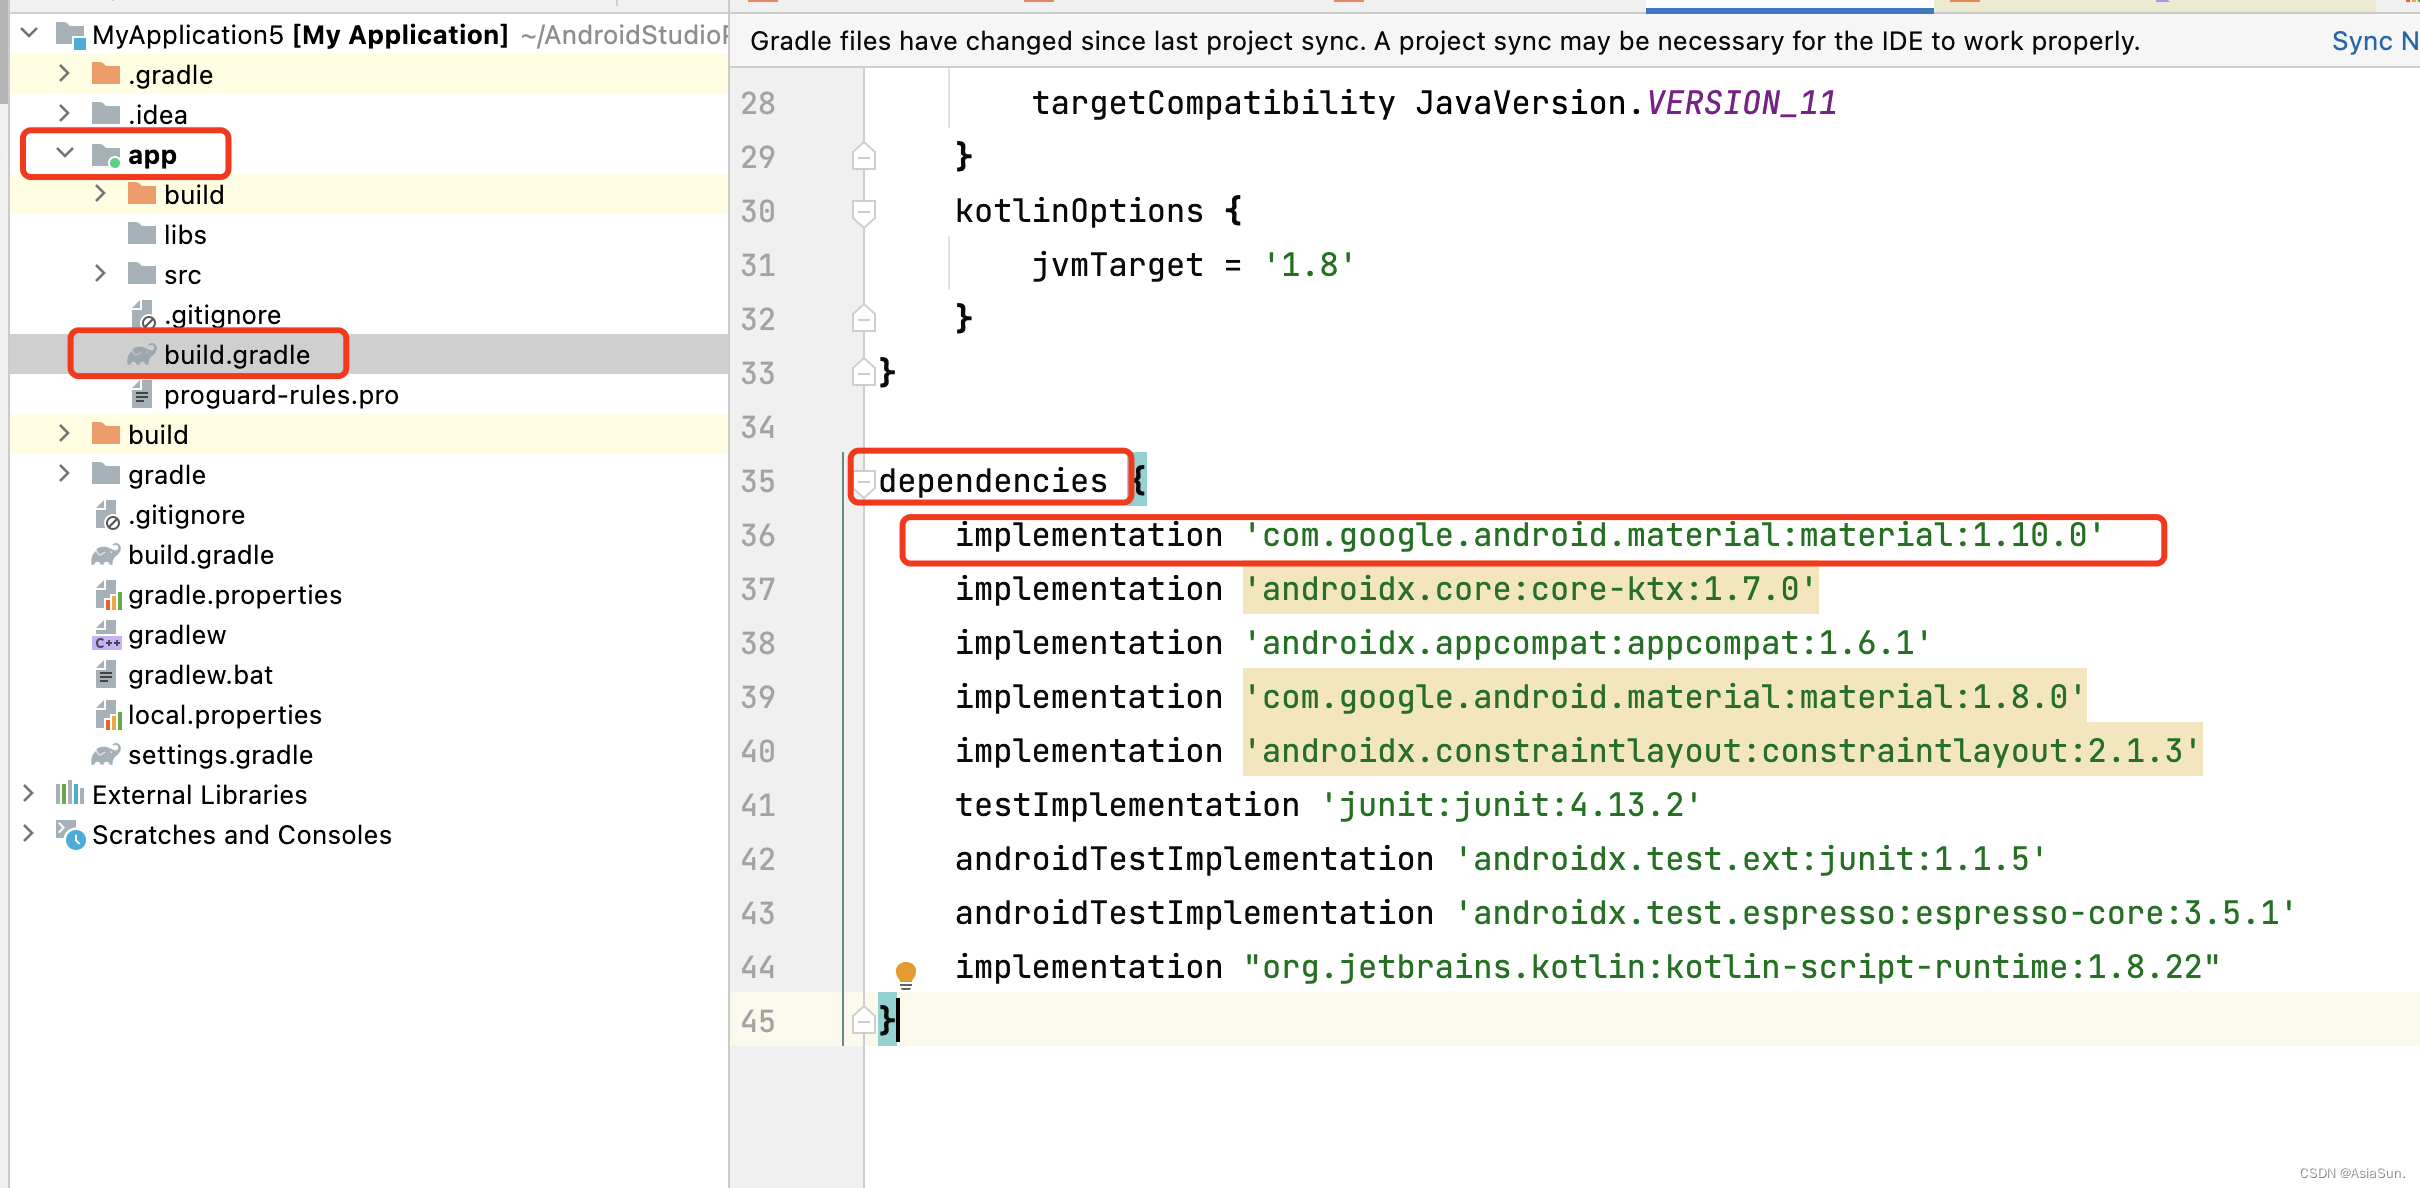This screenshot has width=2420, height=1188.
Task: Collapse the app module arrow
Action: coord(65,154)
